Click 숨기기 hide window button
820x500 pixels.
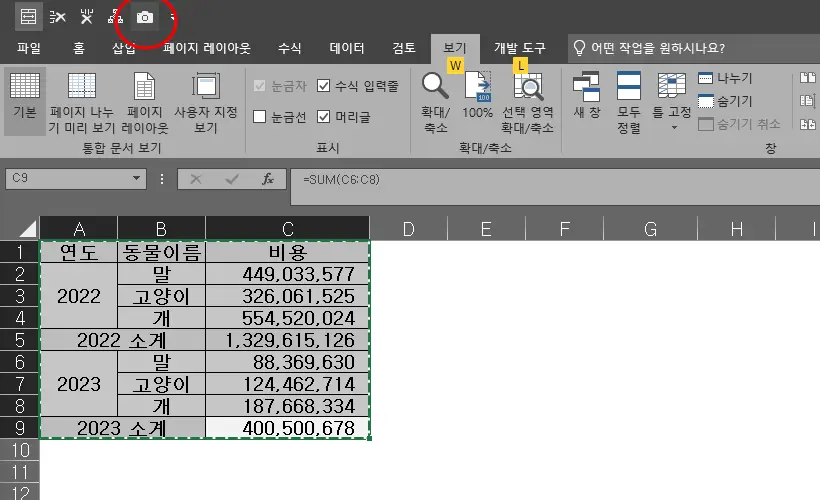[725, 101]
